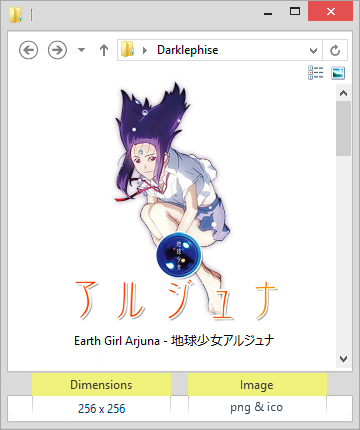
Task: Click the Image header
Action: [257, 385]
